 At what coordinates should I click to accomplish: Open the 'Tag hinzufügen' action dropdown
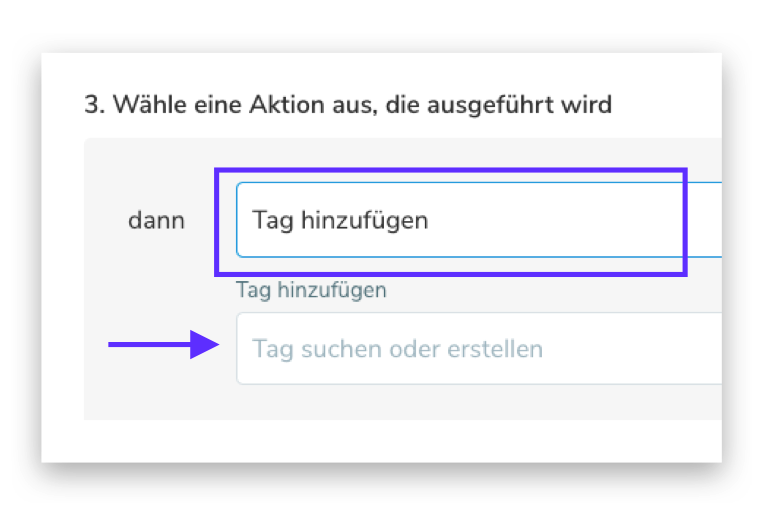tap(478, 220)
